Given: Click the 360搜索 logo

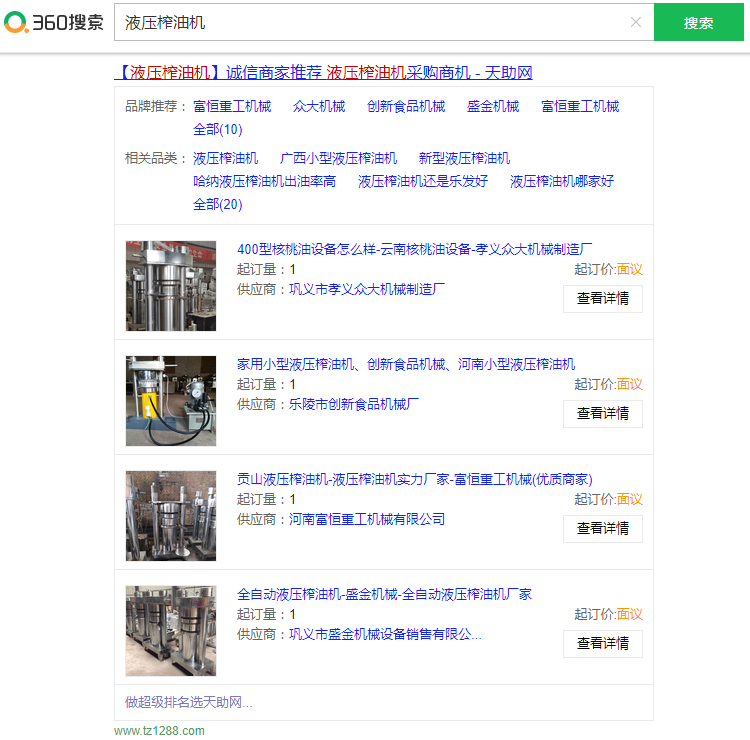Looking at the screenshot, I should 55,22.
